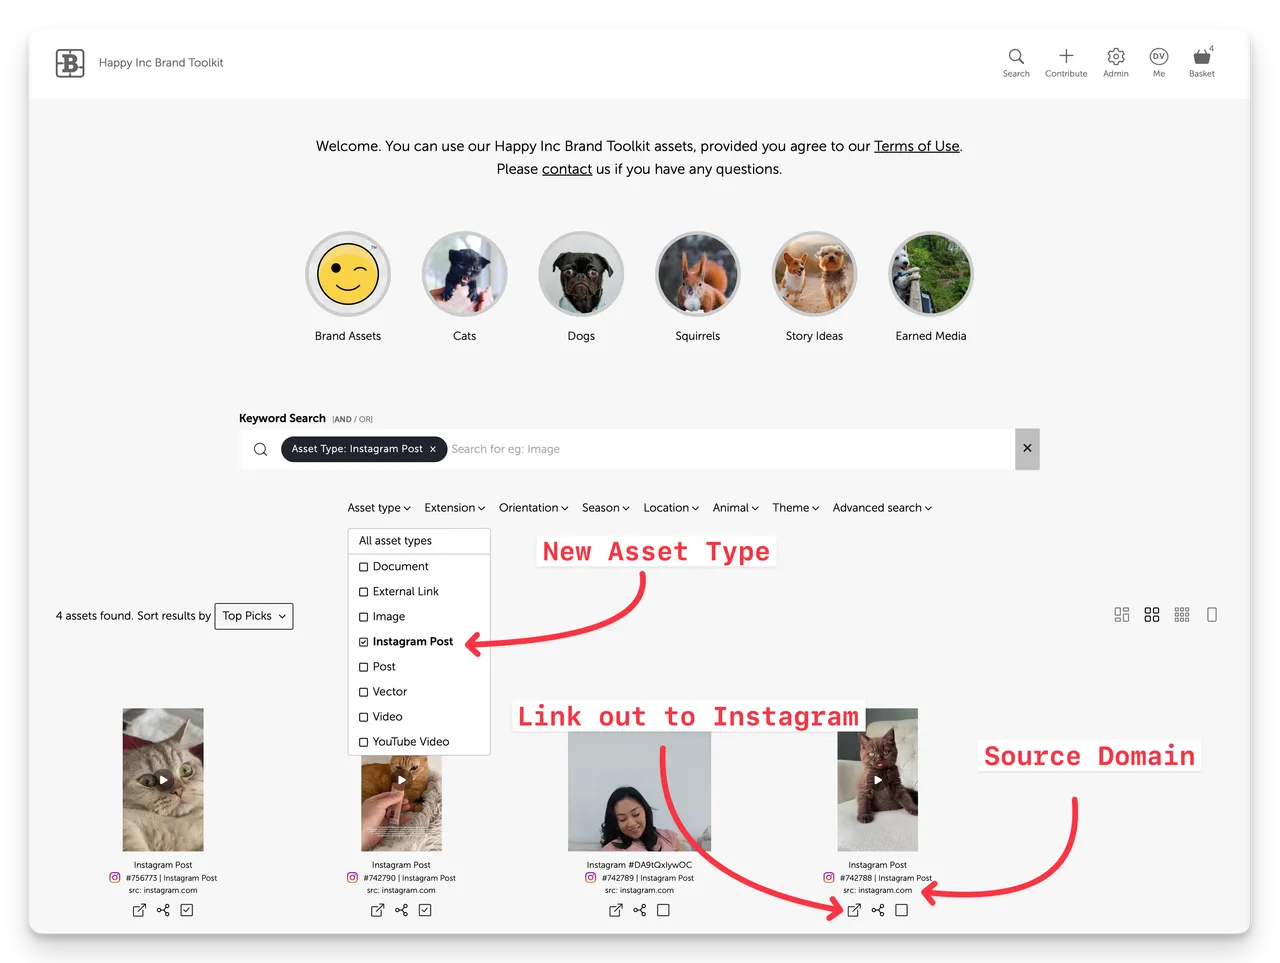The width and height of the screenshot is (1280, 963).
Task: Select the checkbox under asset #742789
Action: pyautogui.click(x=663, y=910)
